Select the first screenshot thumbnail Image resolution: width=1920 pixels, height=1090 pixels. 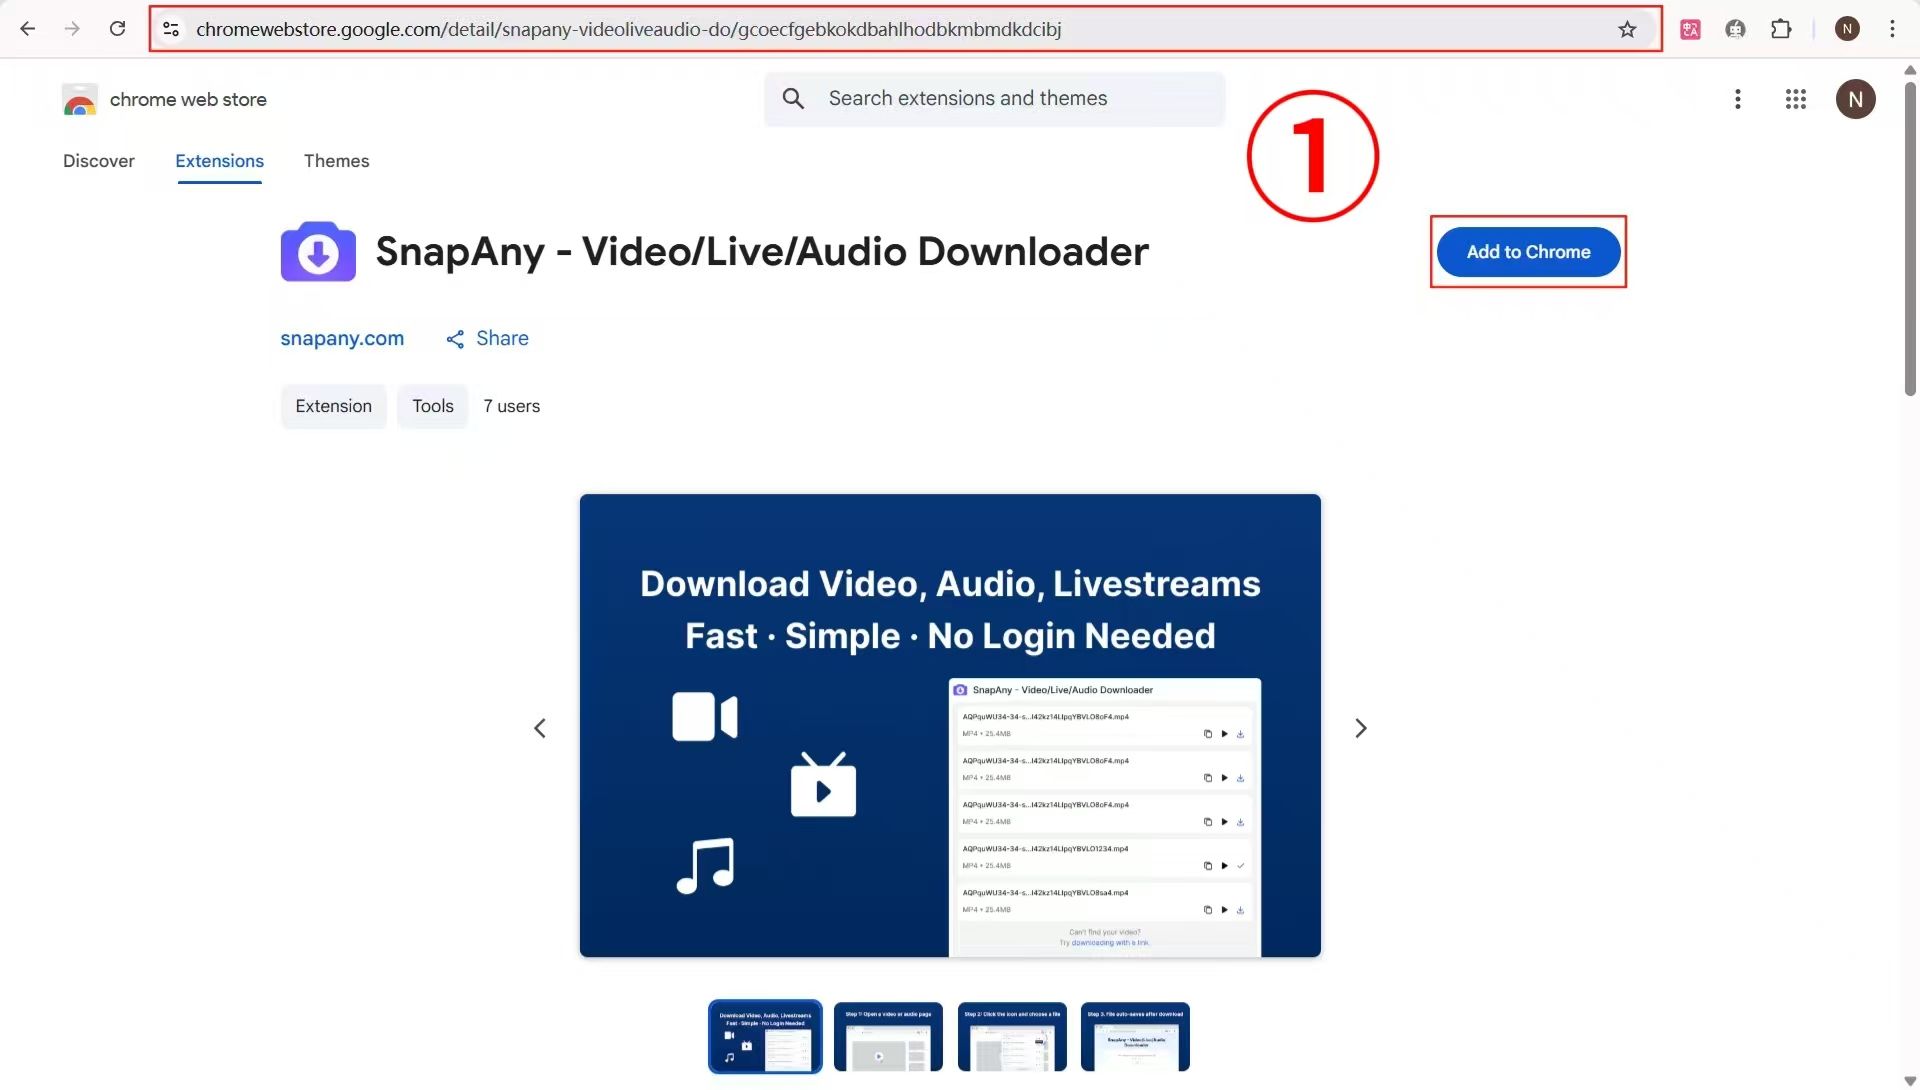tap(765, 1037)
